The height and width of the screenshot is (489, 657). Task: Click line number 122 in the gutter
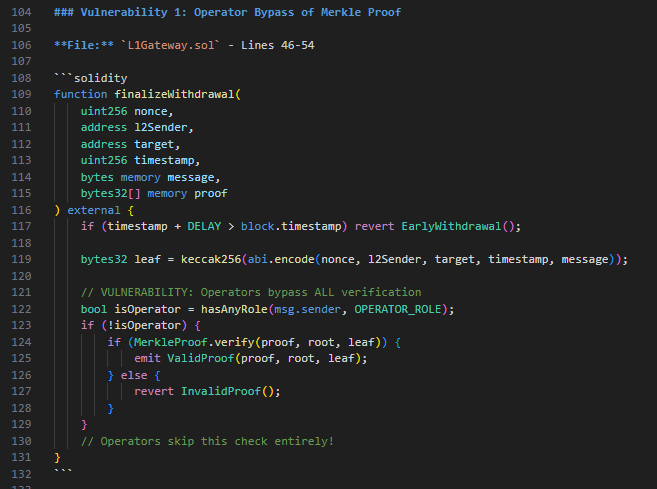pos(21,309)
